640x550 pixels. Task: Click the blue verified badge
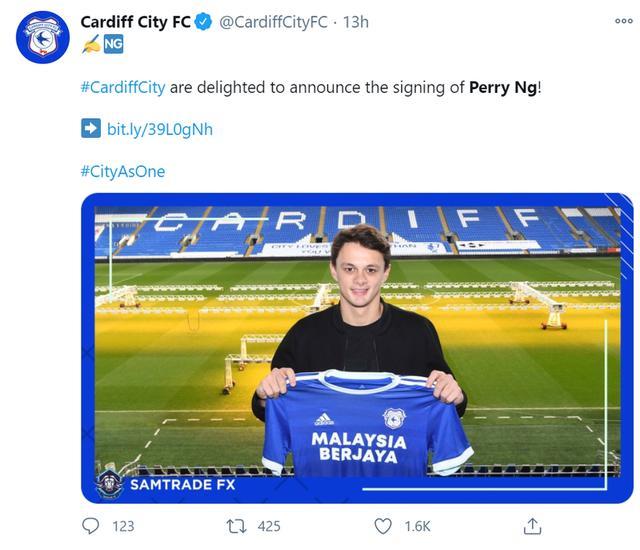point(202,22)
